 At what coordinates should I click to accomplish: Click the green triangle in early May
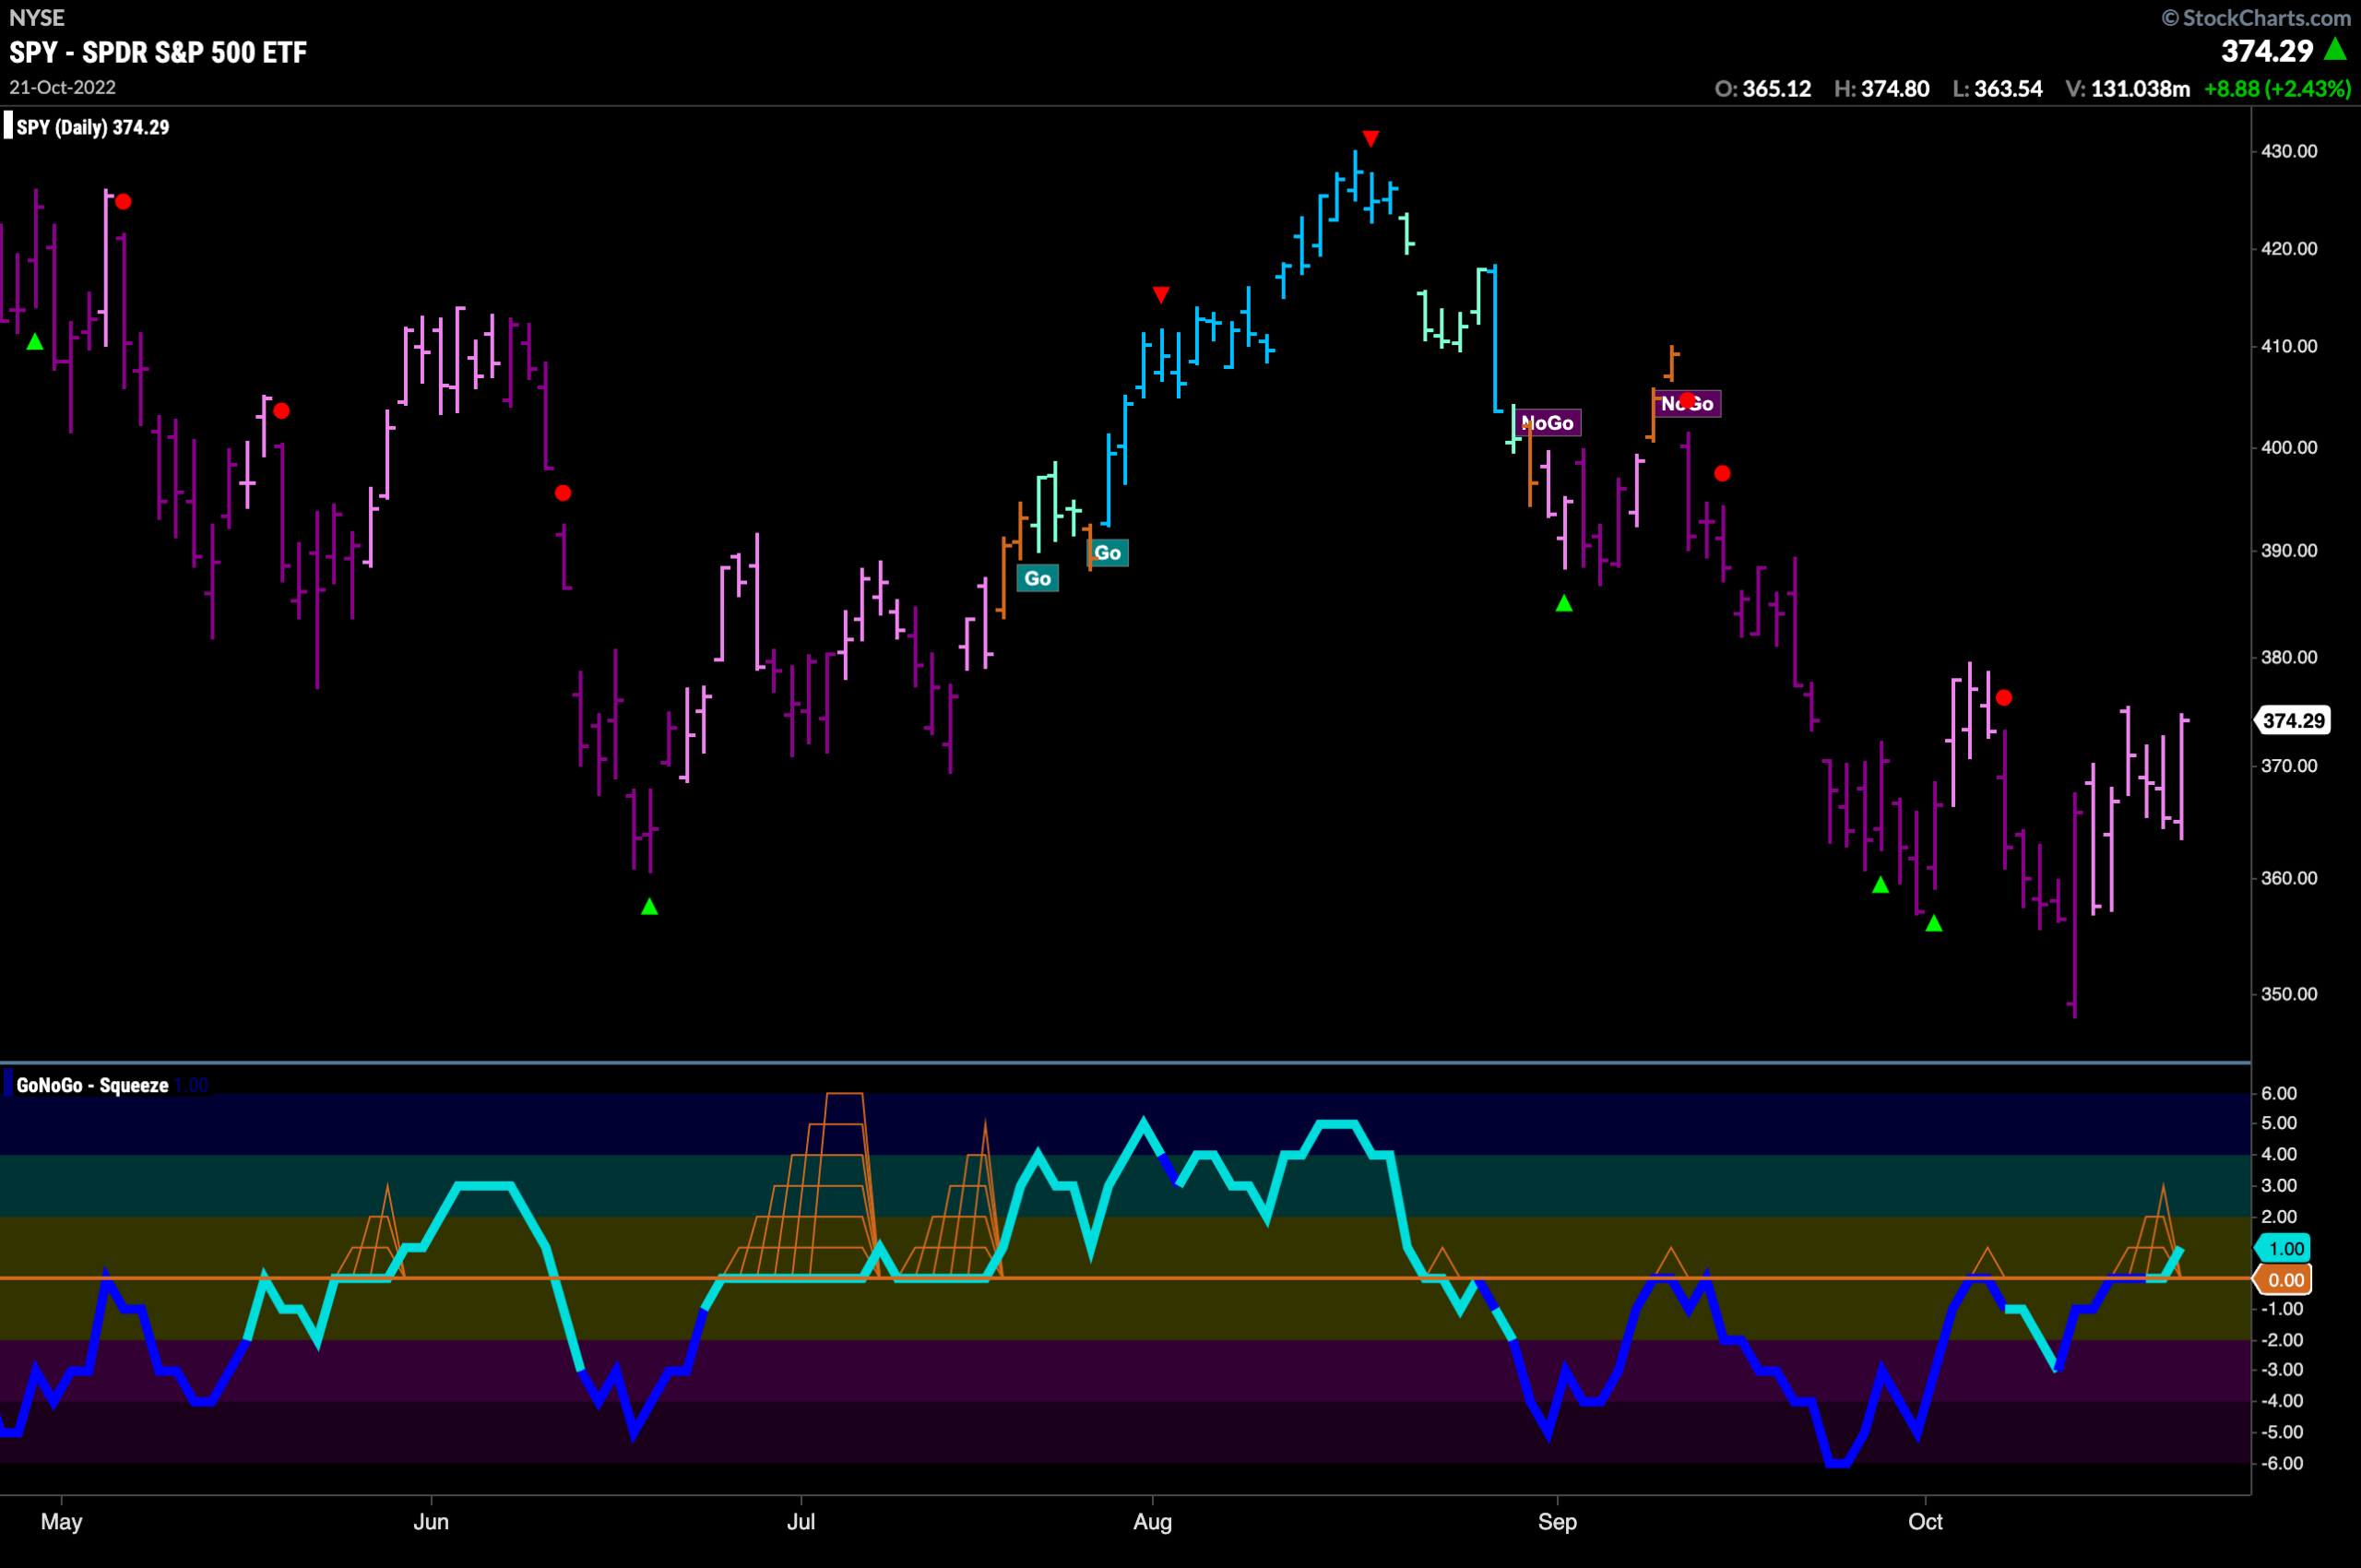click(35, 342)
